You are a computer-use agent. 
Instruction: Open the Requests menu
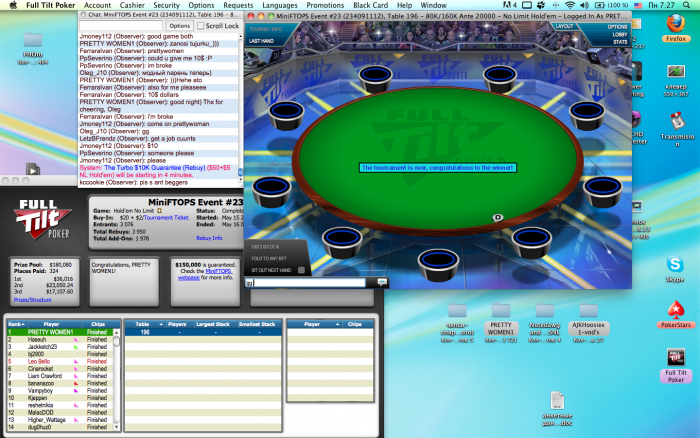(238, 5)
